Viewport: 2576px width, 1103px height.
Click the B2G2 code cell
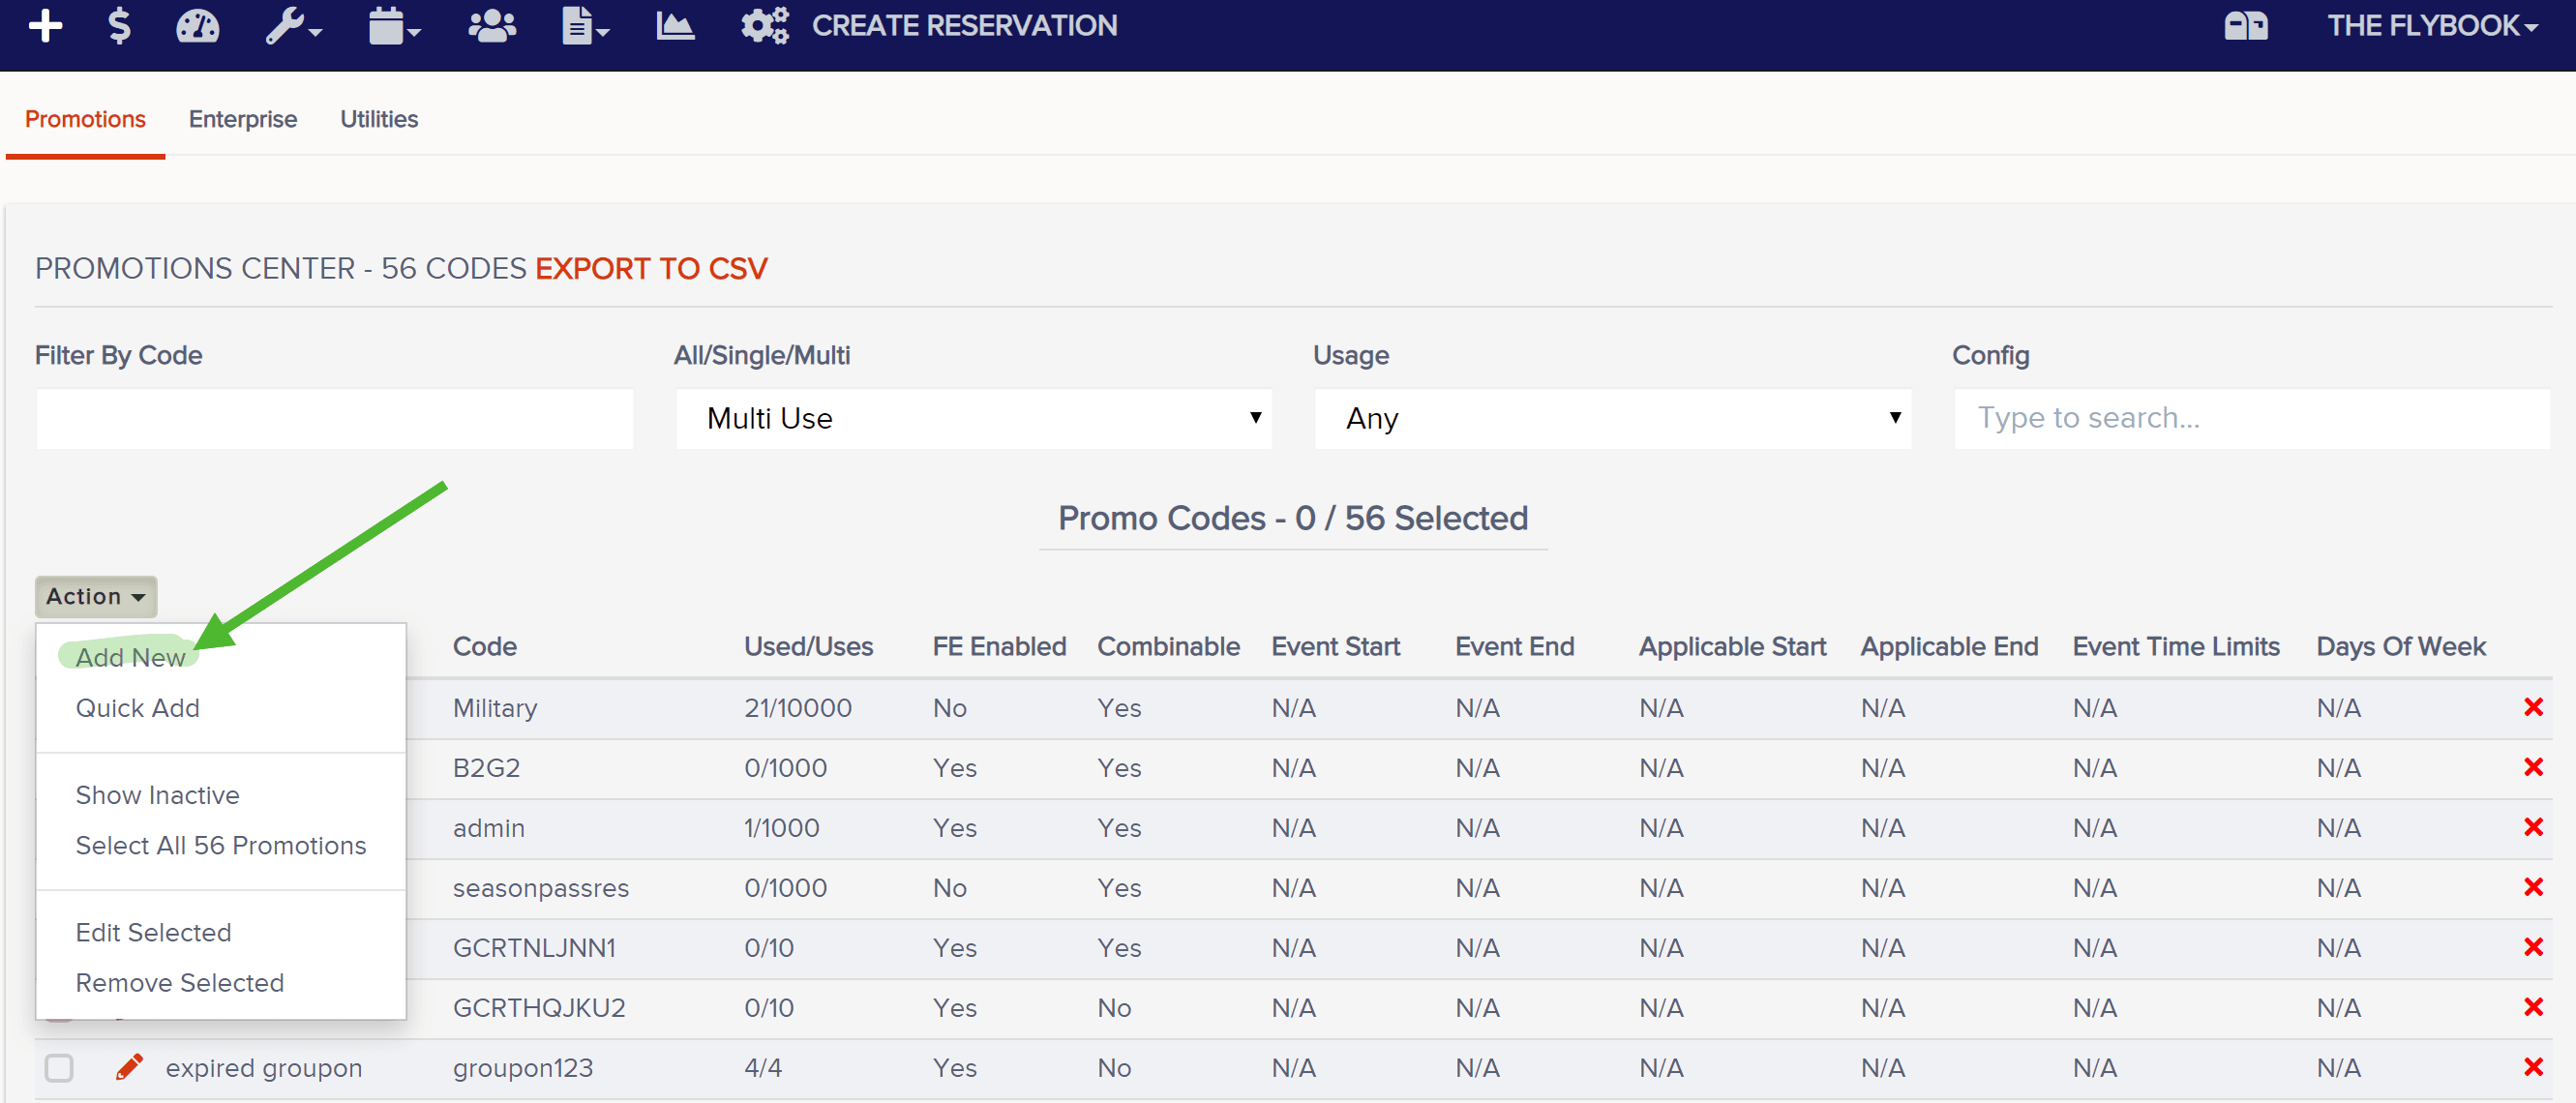(486, 768)
